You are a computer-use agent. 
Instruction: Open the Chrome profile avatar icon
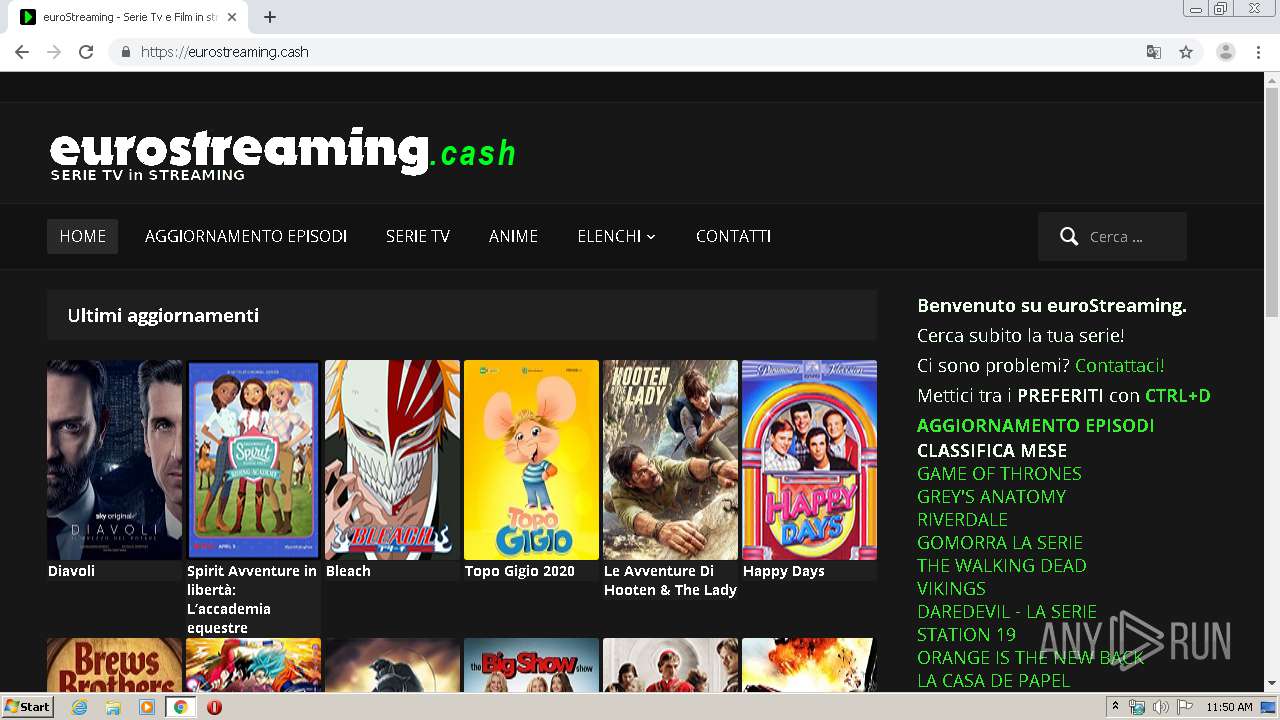1226,52
